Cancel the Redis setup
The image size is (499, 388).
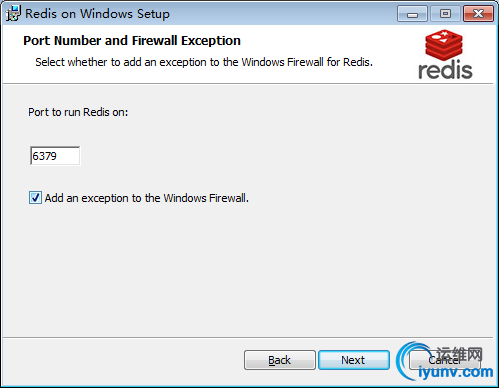point(444,360)
